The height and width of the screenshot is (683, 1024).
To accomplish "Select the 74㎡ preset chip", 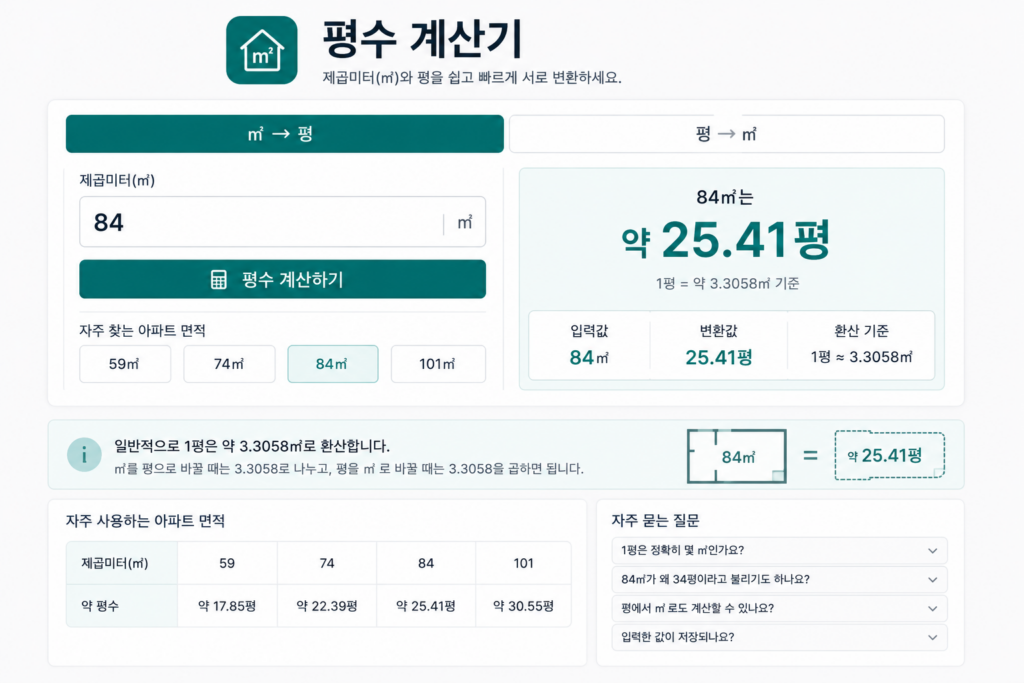I will [x=229, y=364].
